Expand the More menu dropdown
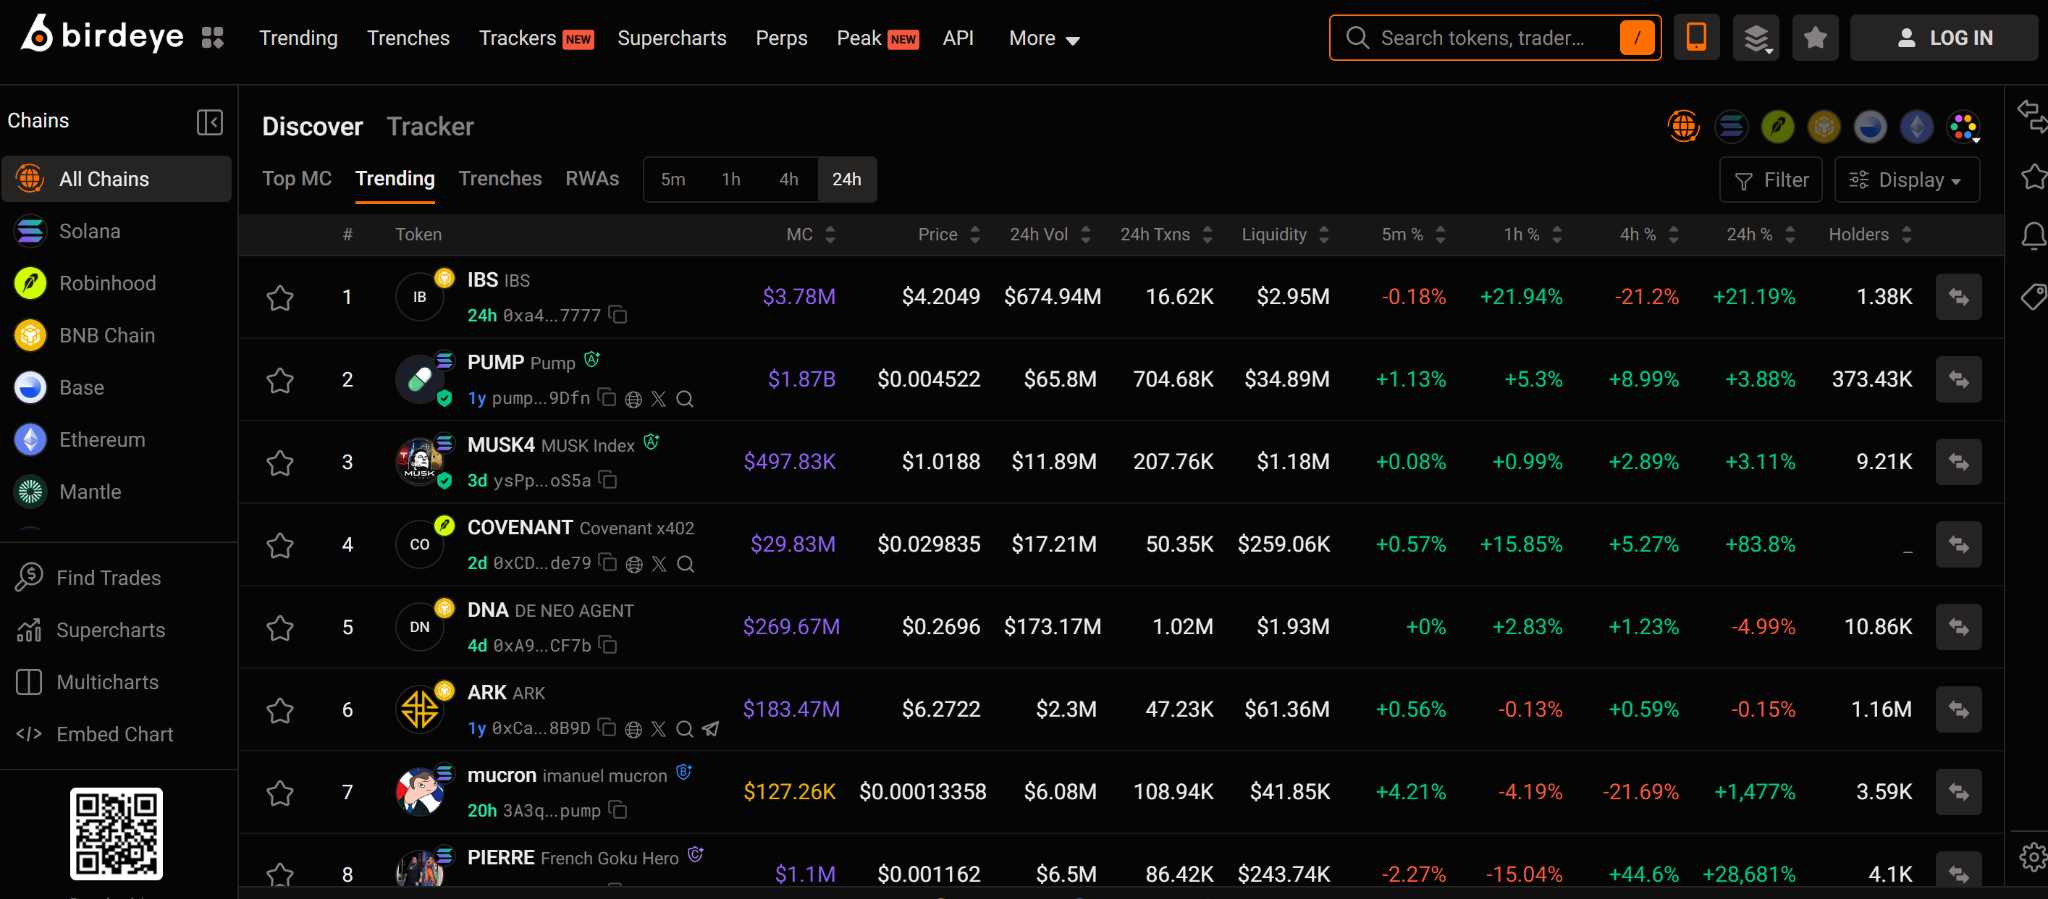Screen dimensions: 2048x899 click(x=1044, y=38)
